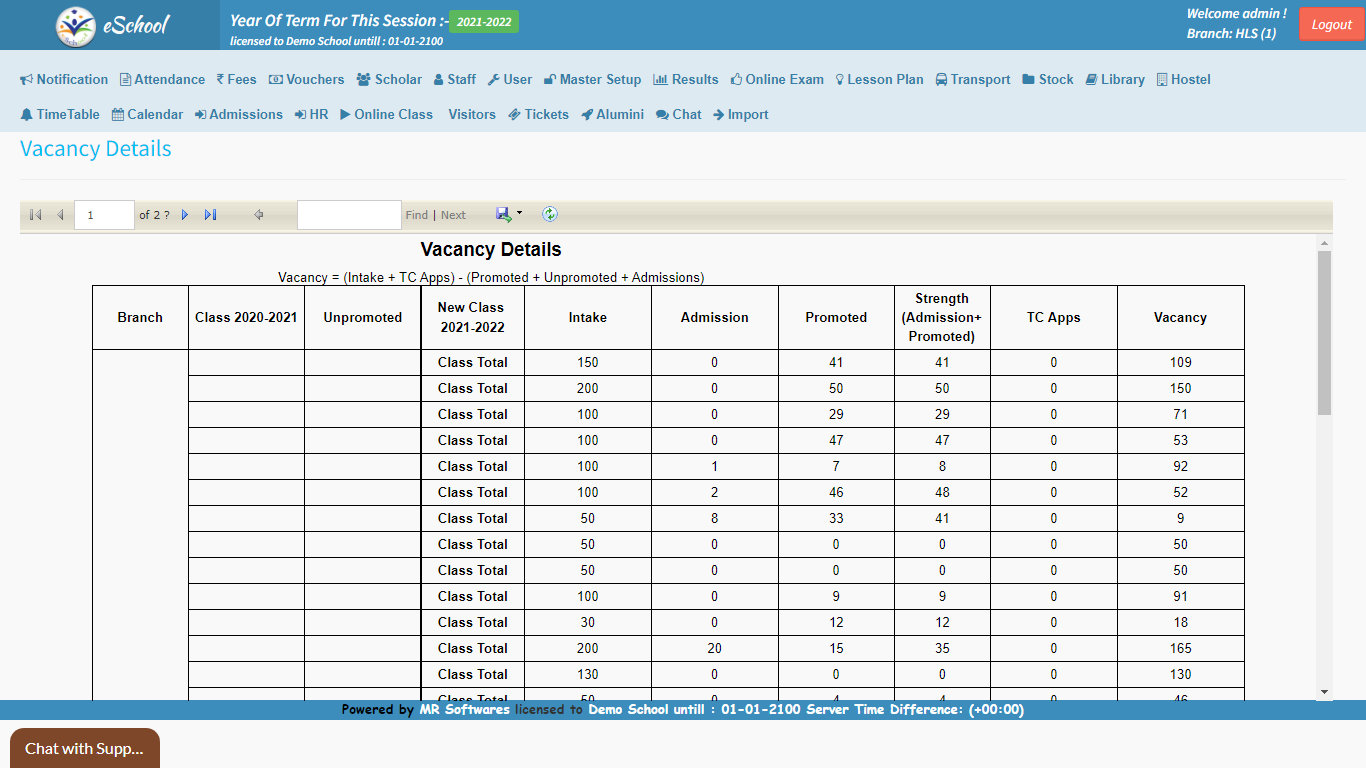1366x768 pixels.
Task: Click the refresh report icon
Action: pyautogui.click(x=550, y=214)
